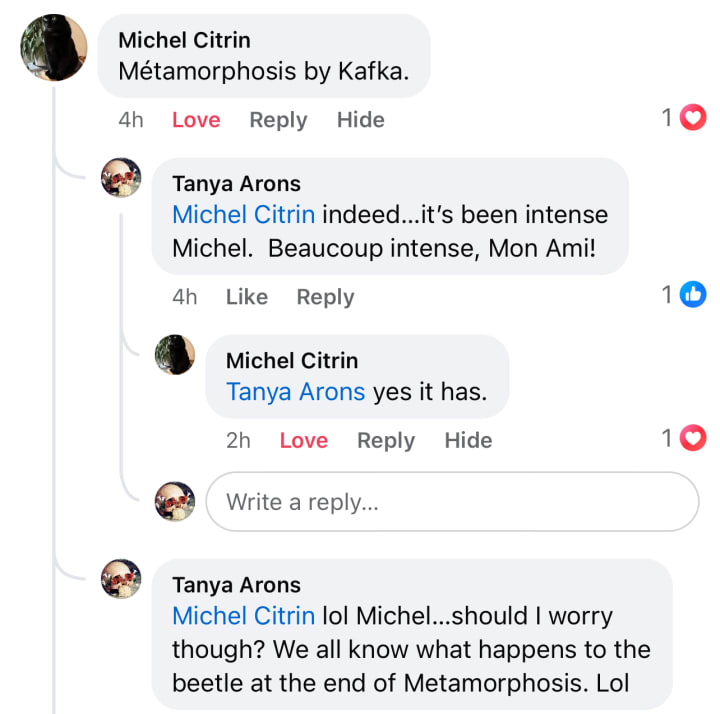Open the blue Tanya Arons mention link
Screen dimensions: 720x714
(x=296, y=392)
